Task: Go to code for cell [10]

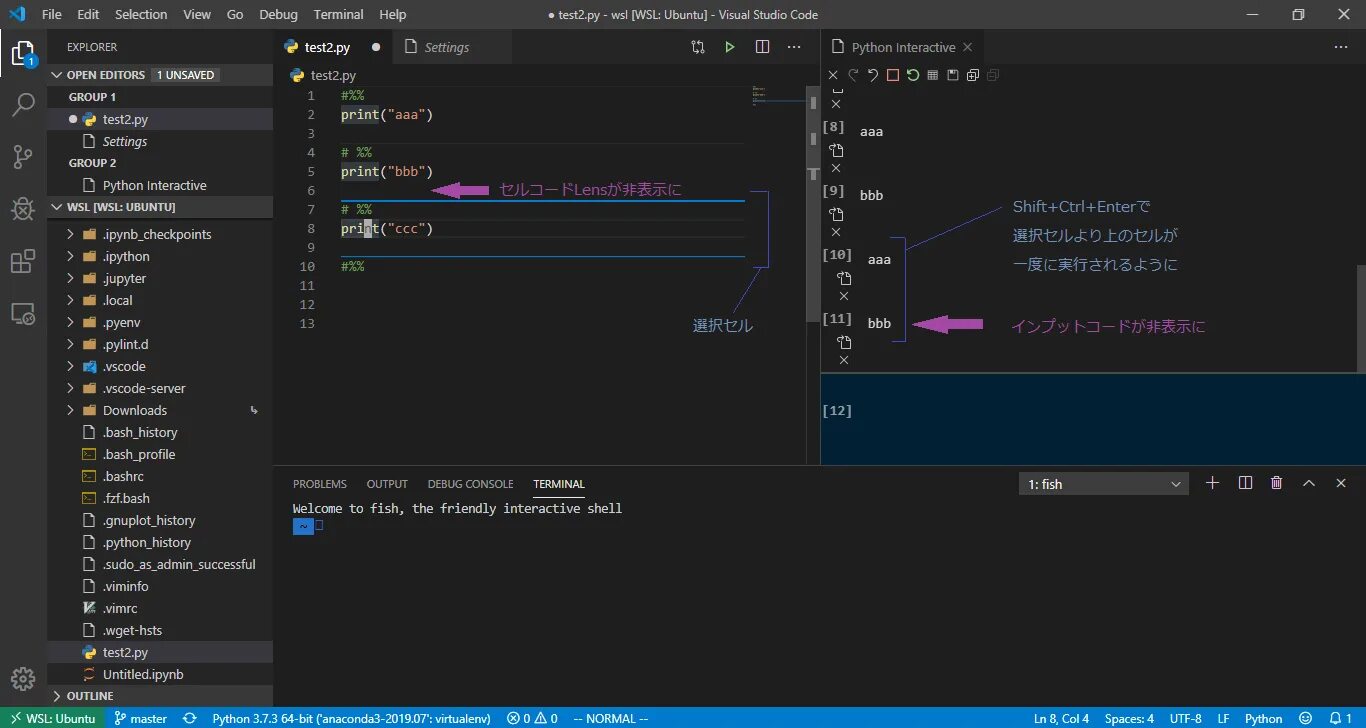Action: coord(844,279)
